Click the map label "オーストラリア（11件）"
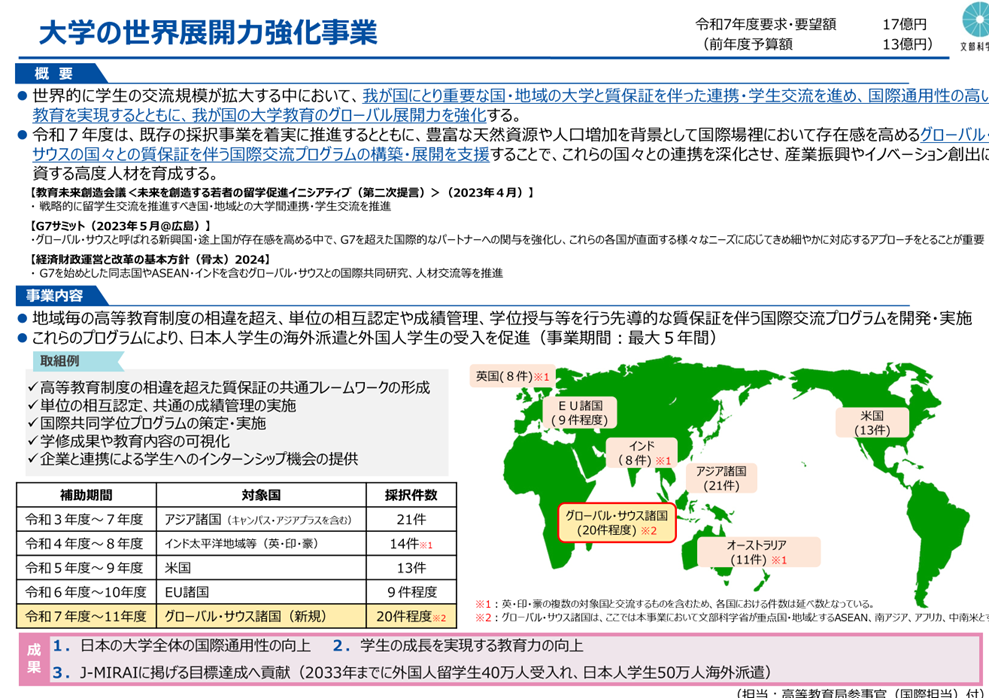989x698 pixels. pos(757,552)
